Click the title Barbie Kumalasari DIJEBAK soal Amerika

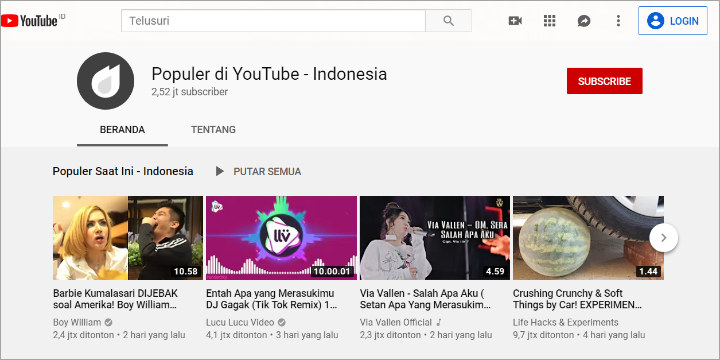pos(115,299)
